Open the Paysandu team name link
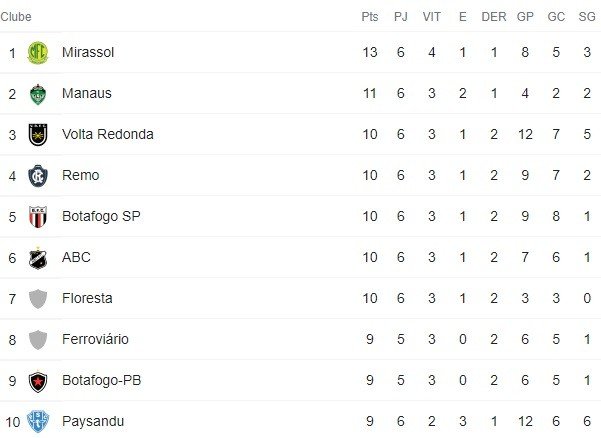Screen dimensions: 601x438 tap(93, 421)
